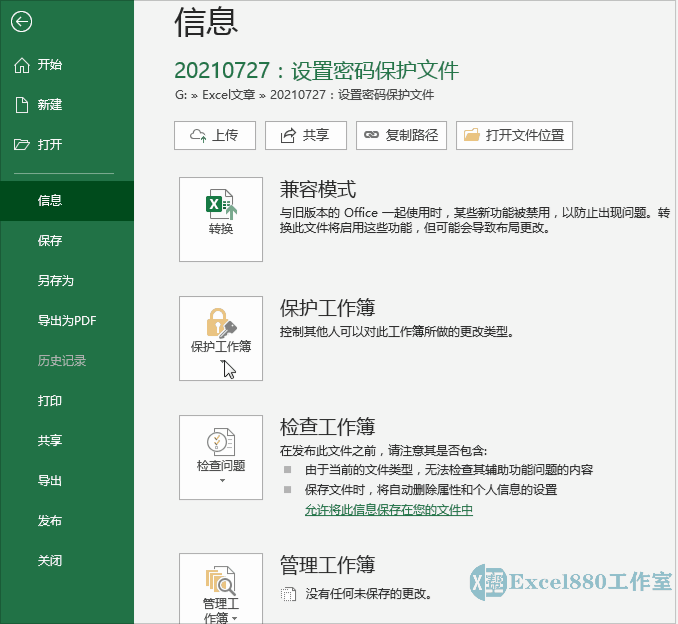
Task: Click the file path text under the title
Action: pos(304,95)
